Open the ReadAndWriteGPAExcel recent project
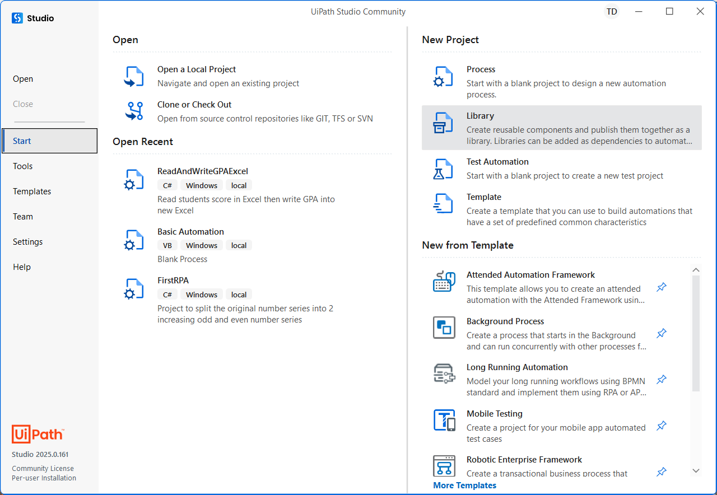This screenshot has width=717, height=495. coord(203,171)
